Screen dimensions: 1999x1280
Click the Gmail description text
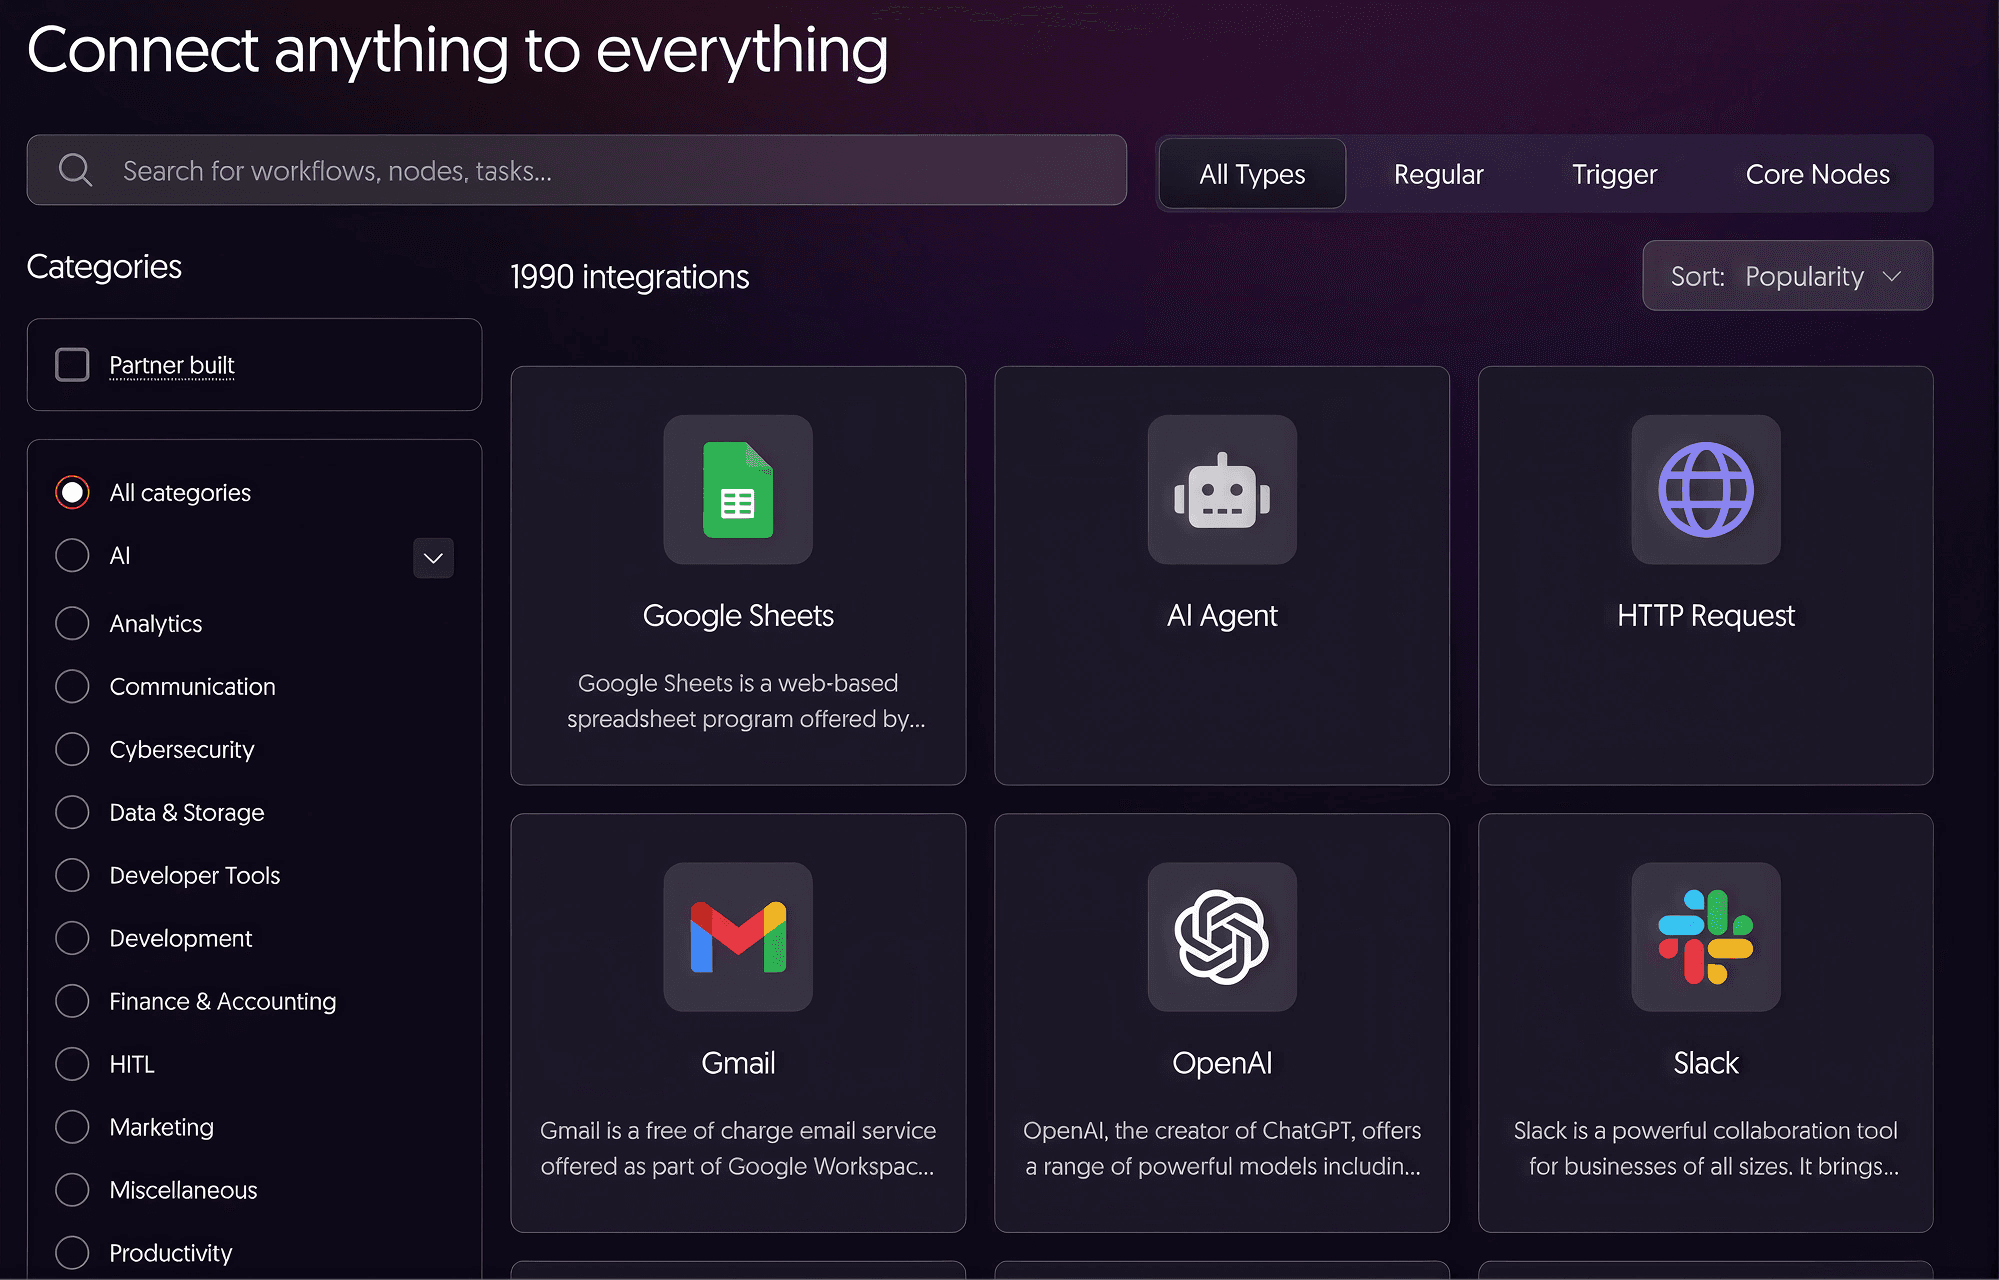738,1148
